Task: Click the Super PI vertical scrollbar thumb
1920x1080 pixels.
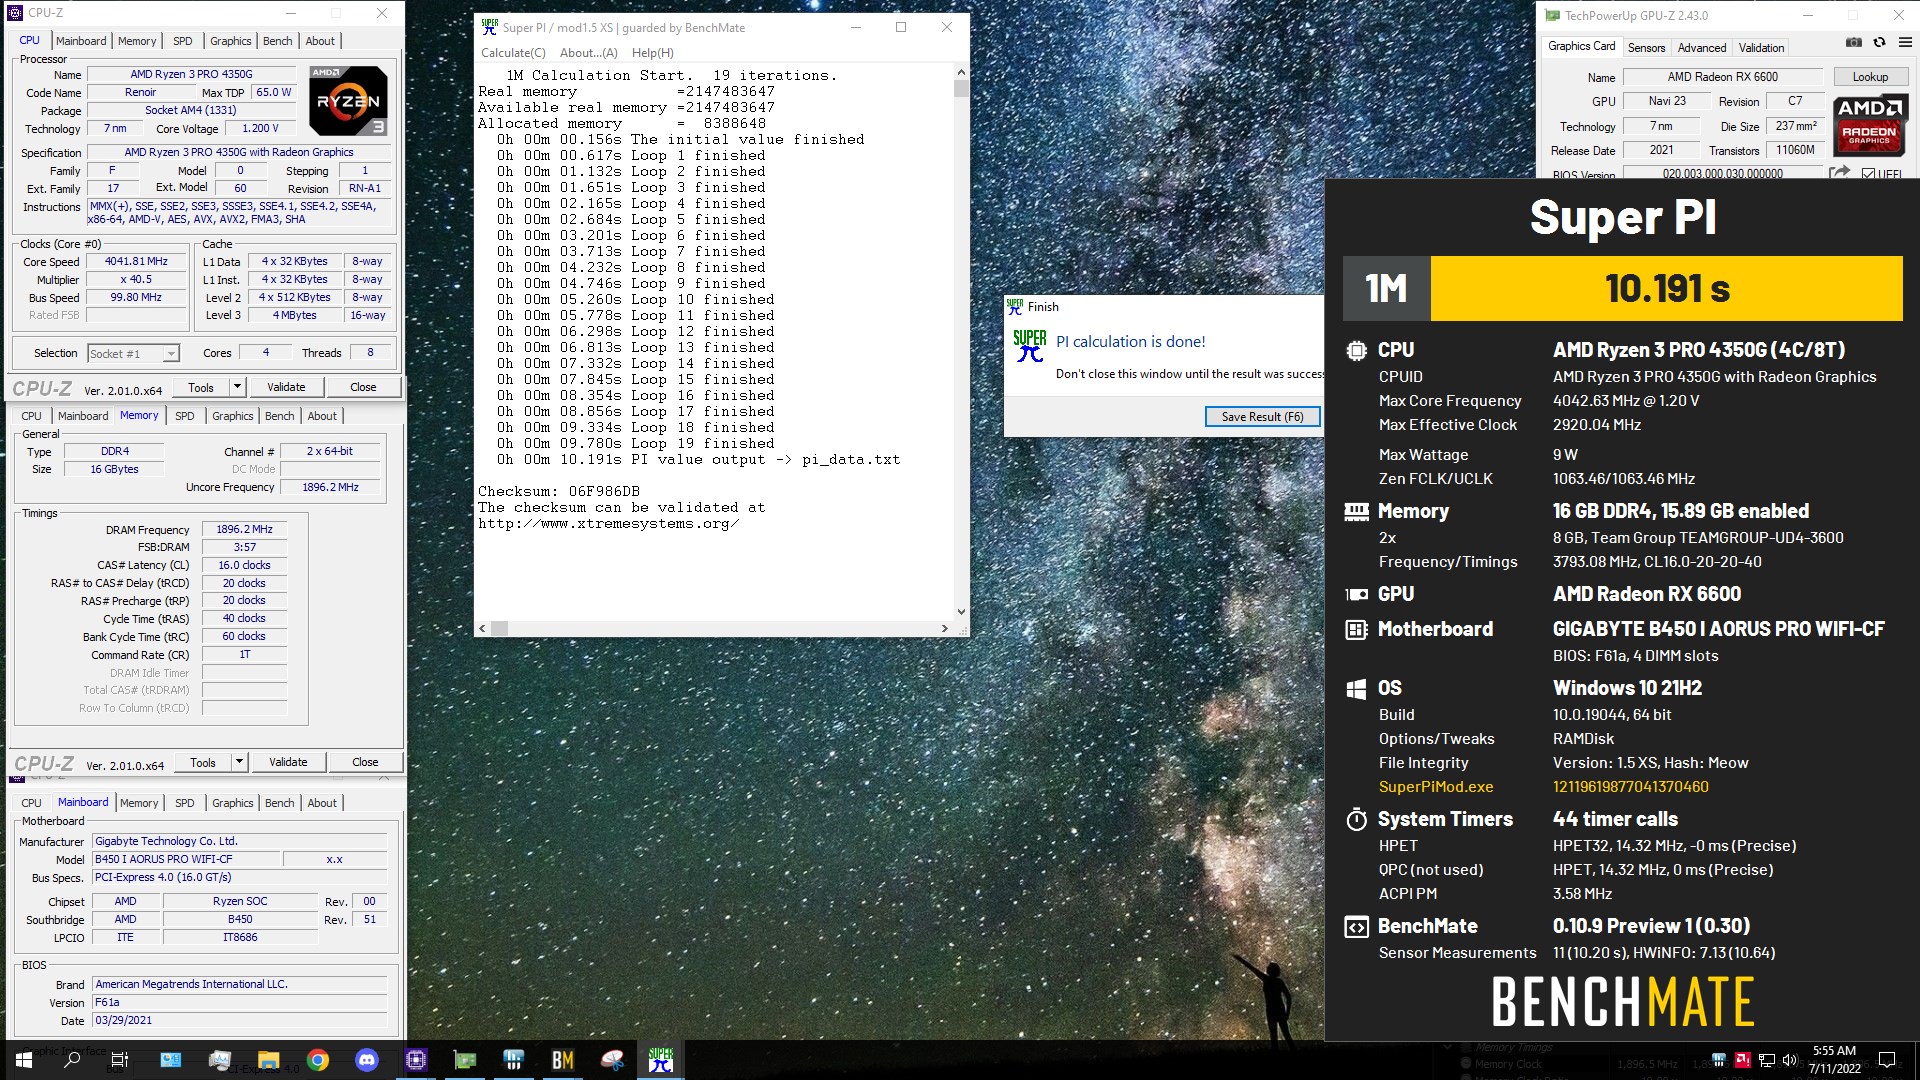Action: 961,89
